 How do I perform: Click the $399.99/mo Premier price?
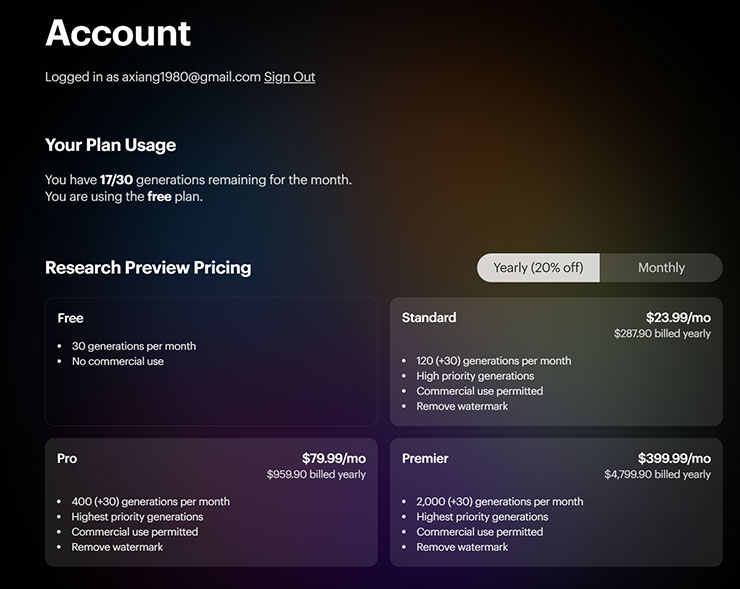click(674, 459)
